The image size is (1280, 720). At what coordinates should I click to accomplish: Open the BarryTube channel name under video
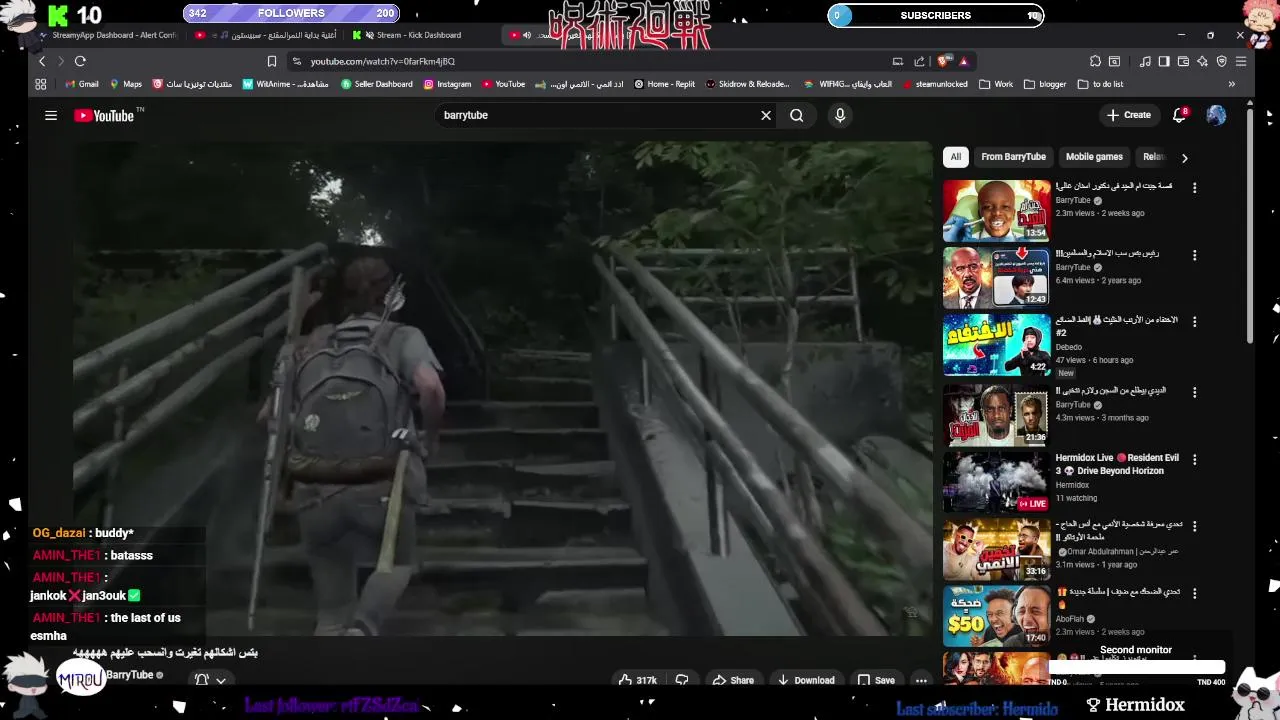click(x=129, y=675)
